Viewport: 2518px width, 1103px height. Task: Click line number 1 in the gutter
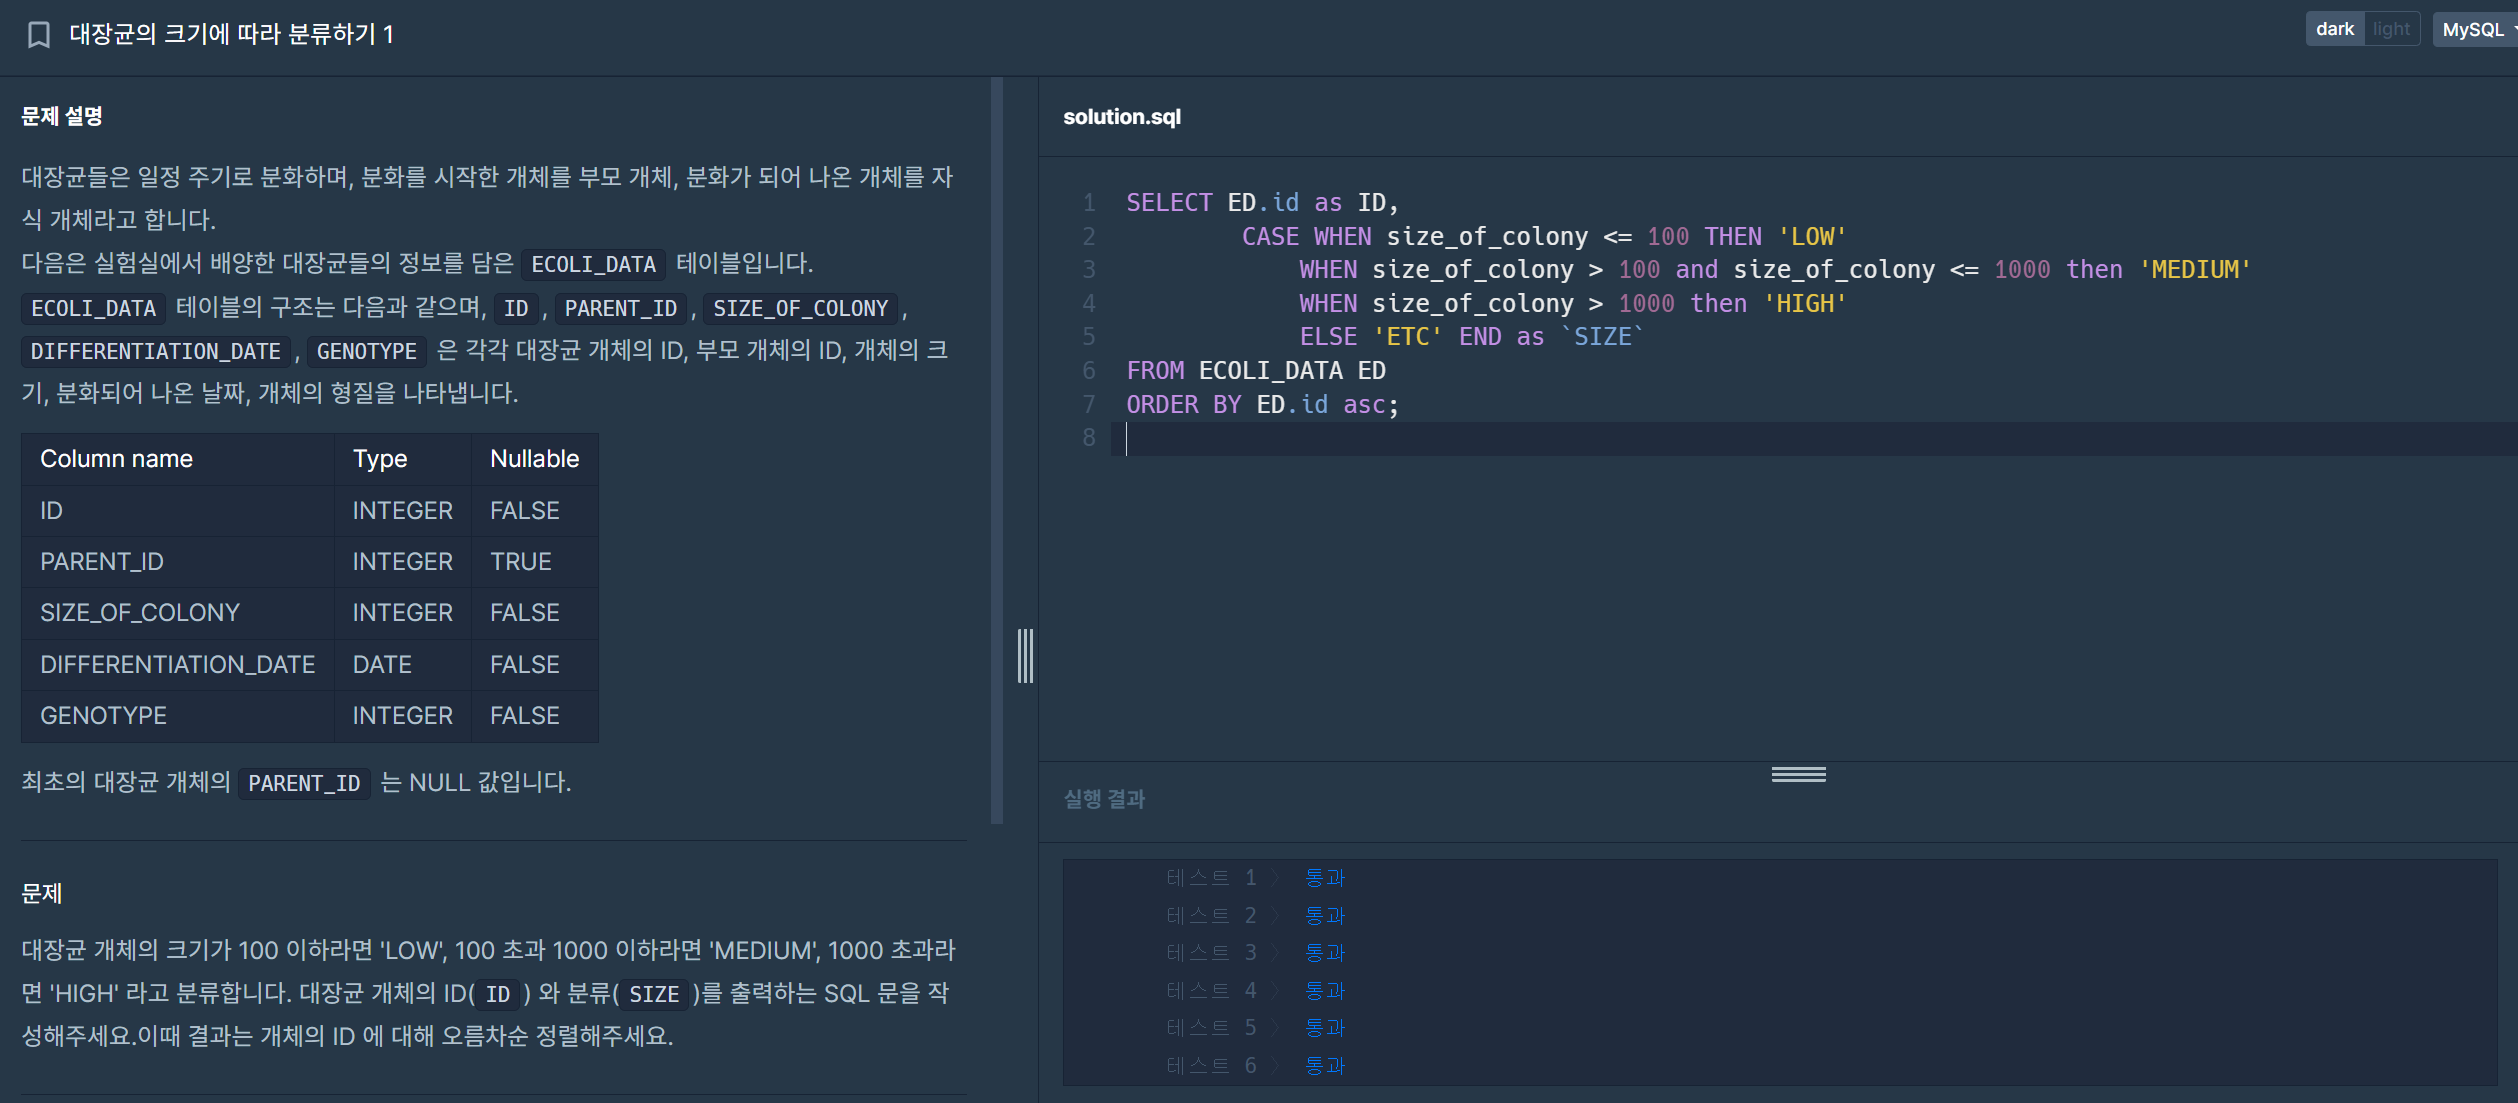pyautogui.click(x=1089, y=203)
